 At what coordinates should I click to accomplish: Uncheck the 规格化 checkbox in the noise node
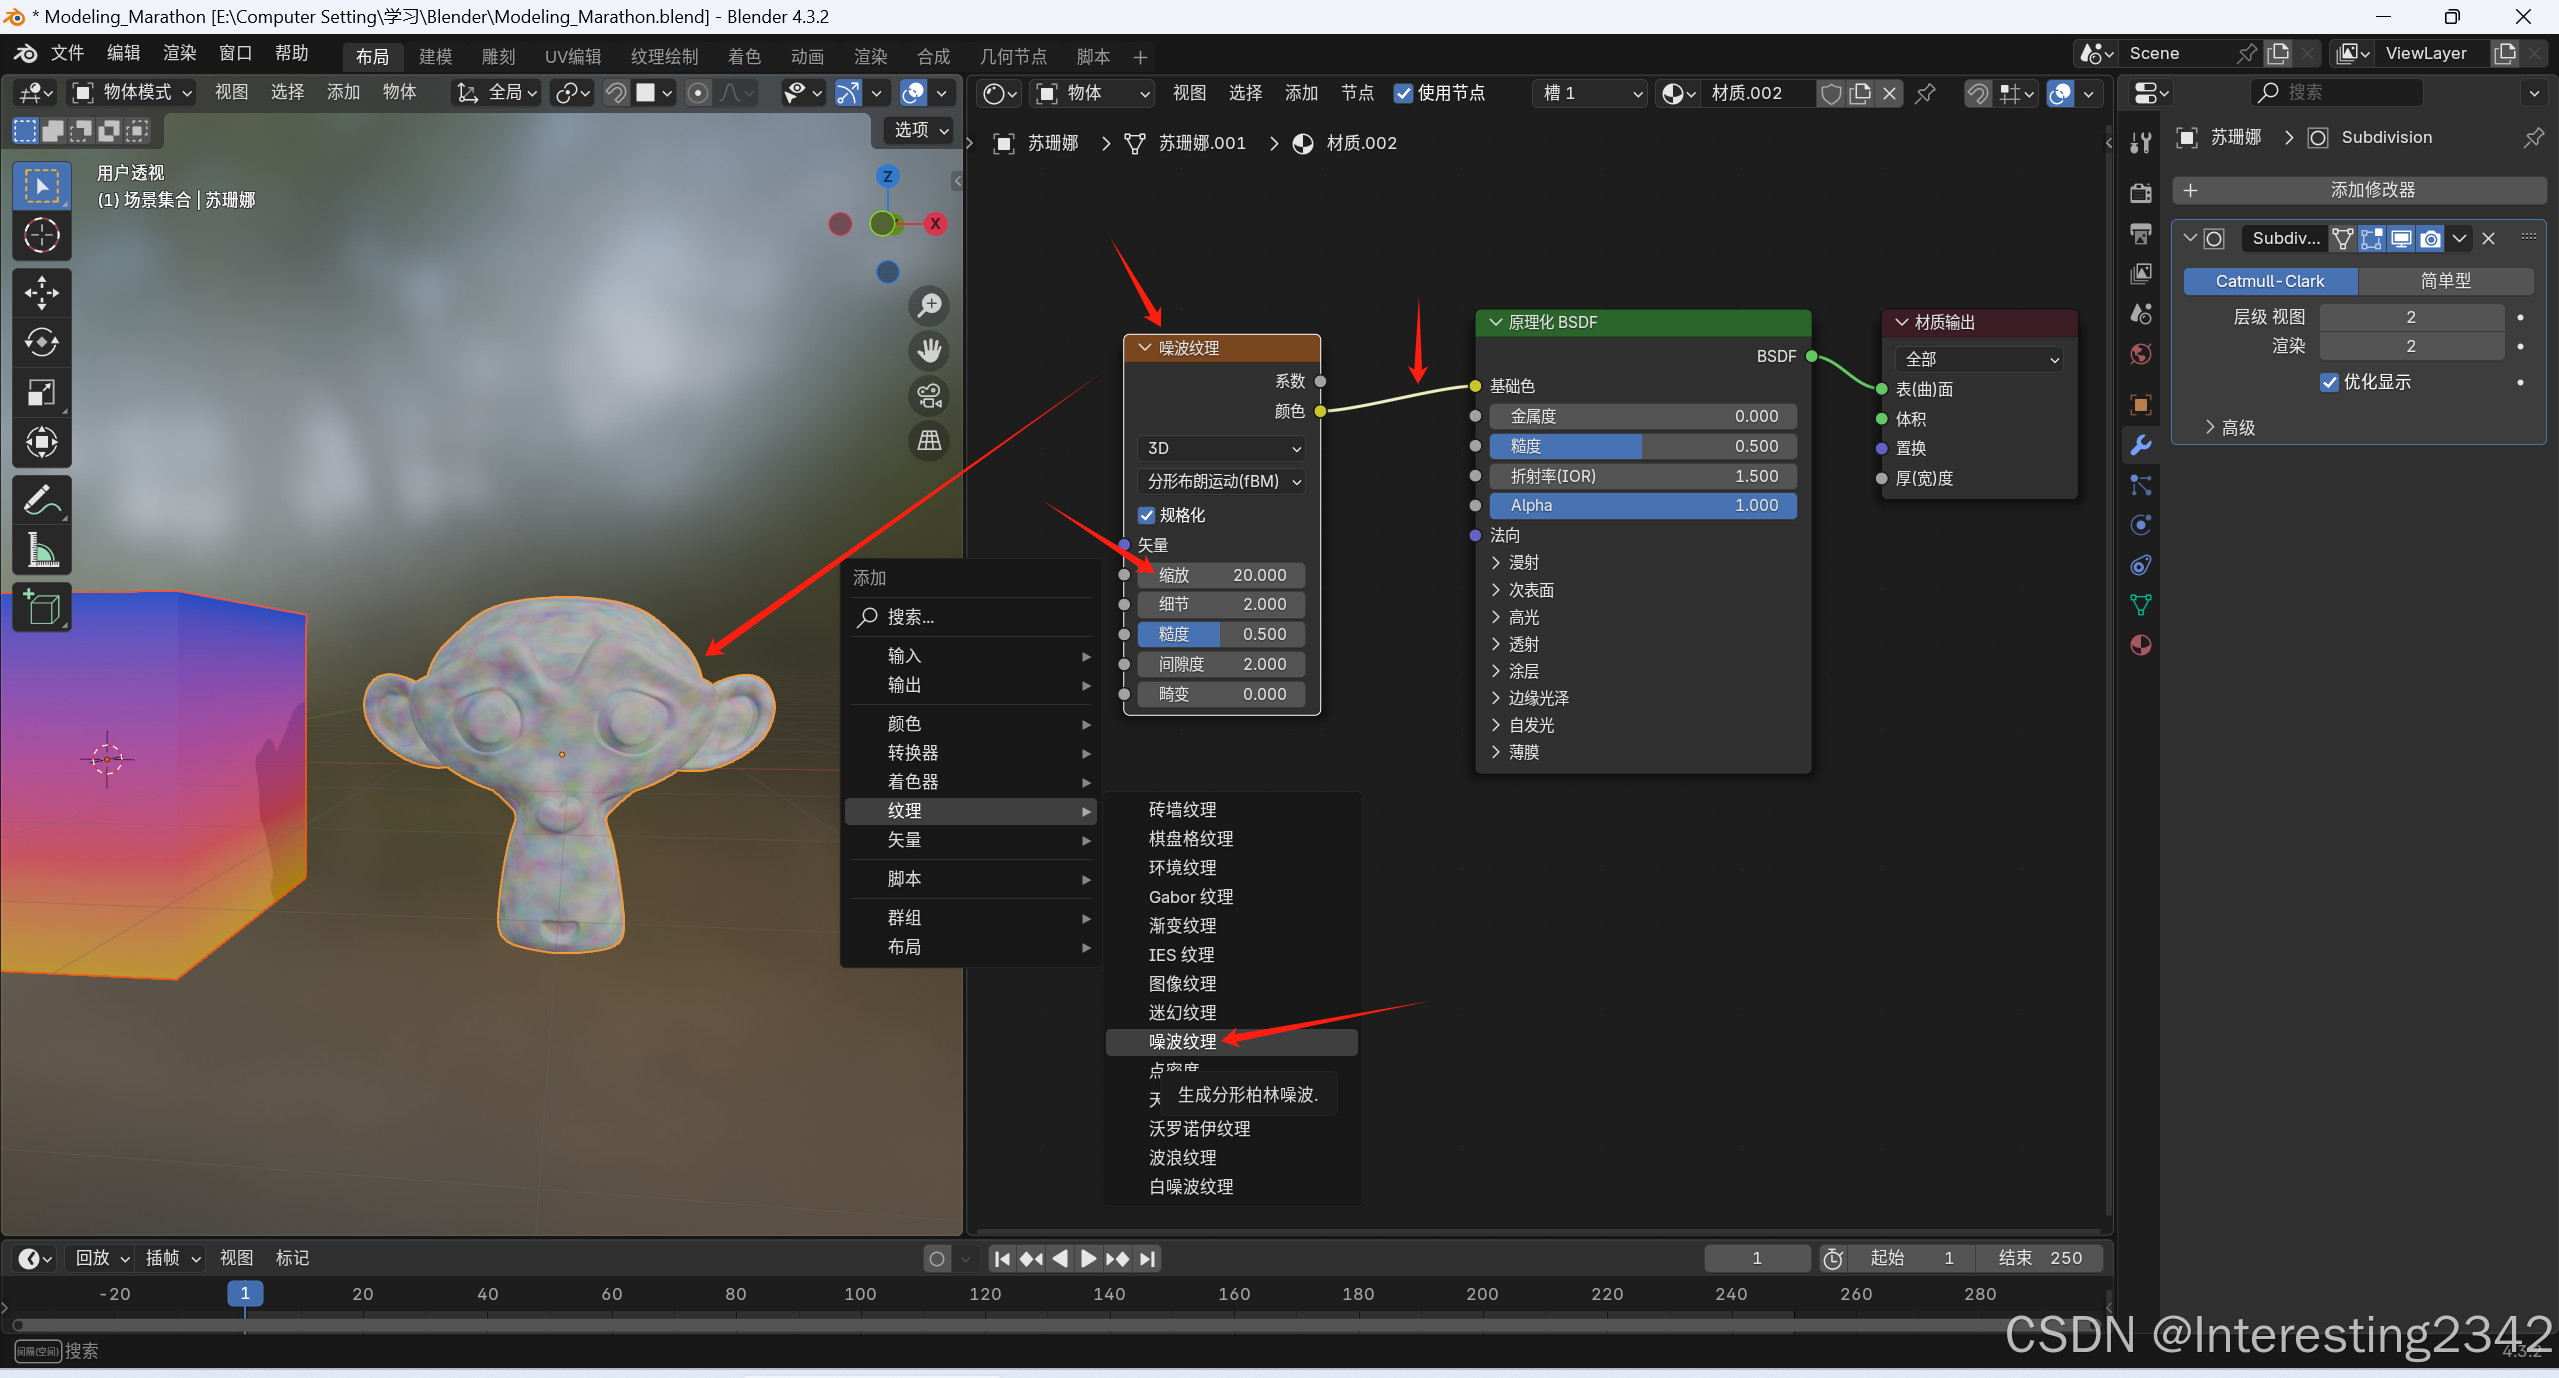click(x=1147, y=515)
